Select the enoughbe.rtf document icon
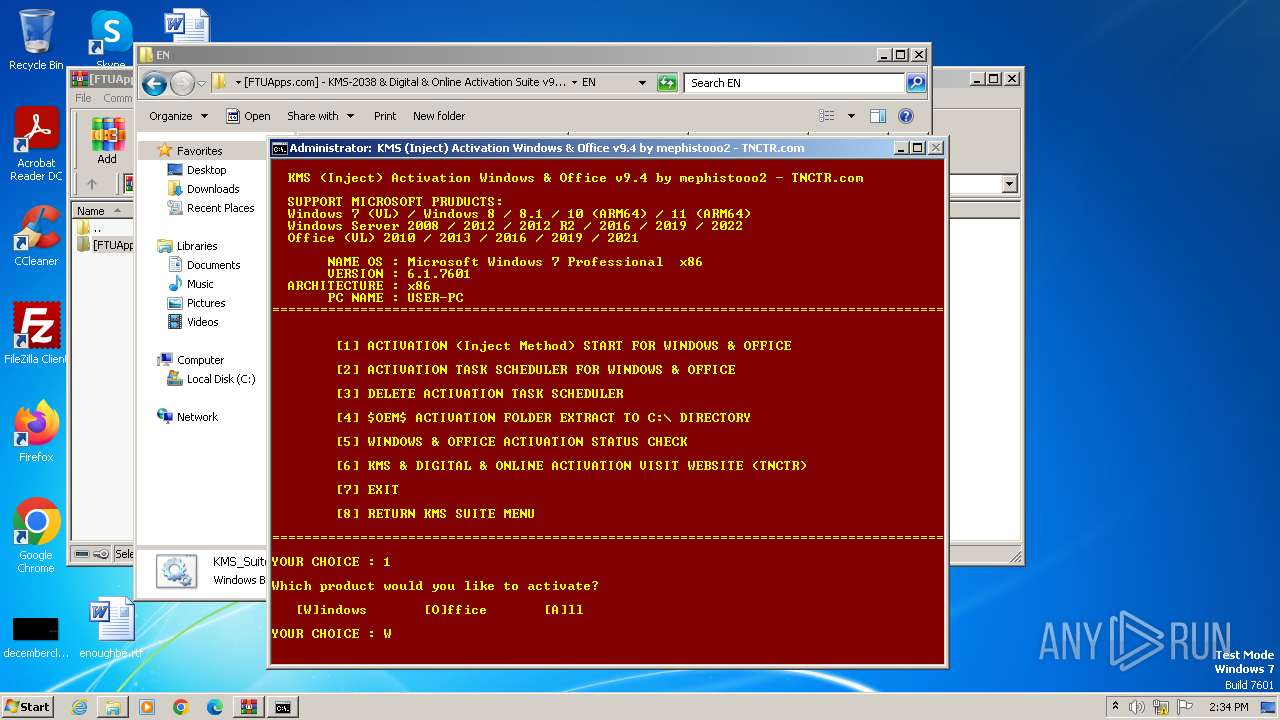The width and height of the screenshot is (1280, 720). coord(111,628)
